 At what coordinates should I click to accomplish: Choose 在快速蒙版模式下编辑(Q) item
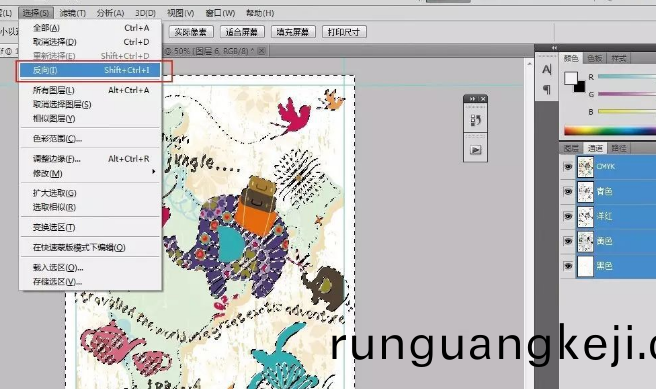[91, 247]
